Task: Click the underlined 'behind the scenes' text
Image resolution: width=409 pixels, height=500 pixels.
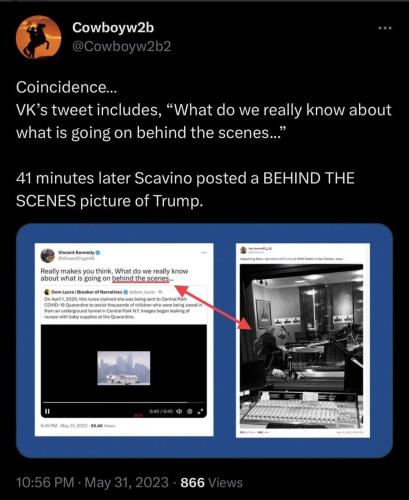Action: [x=142, y=279]
